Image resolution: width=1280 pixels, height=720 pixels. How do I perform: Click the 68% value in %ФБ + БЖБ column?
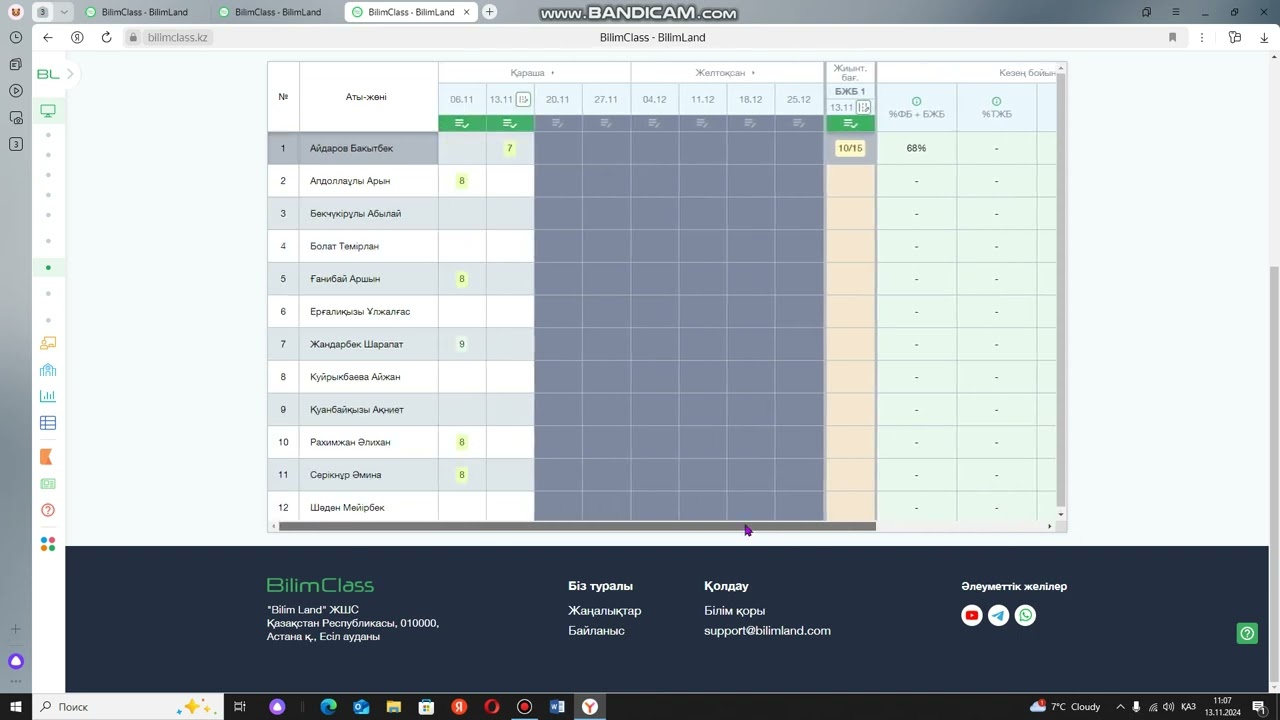pos(916,148)
